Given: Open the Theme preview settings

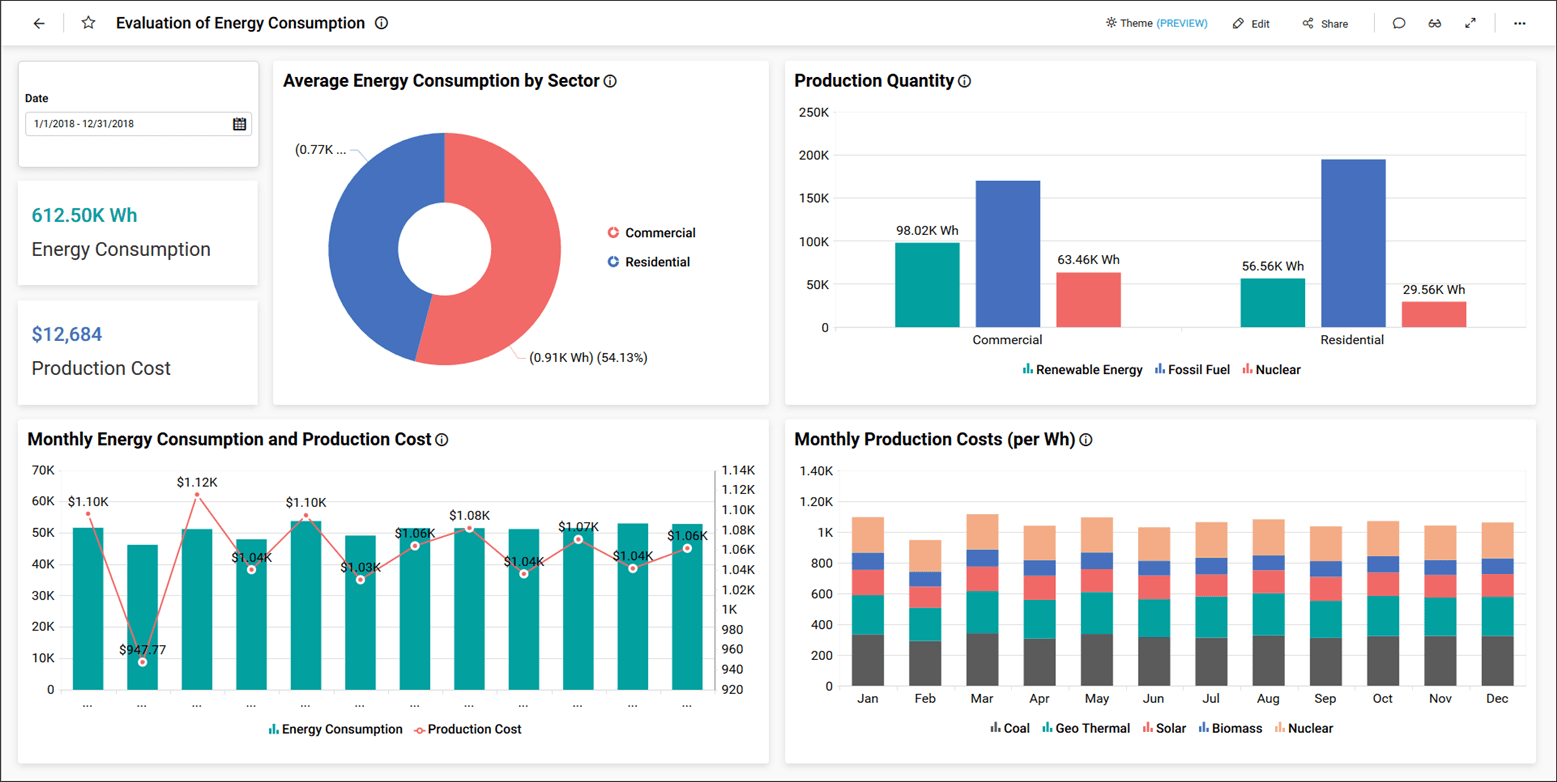Looking at the screenshot, I should click(1156, 22).
